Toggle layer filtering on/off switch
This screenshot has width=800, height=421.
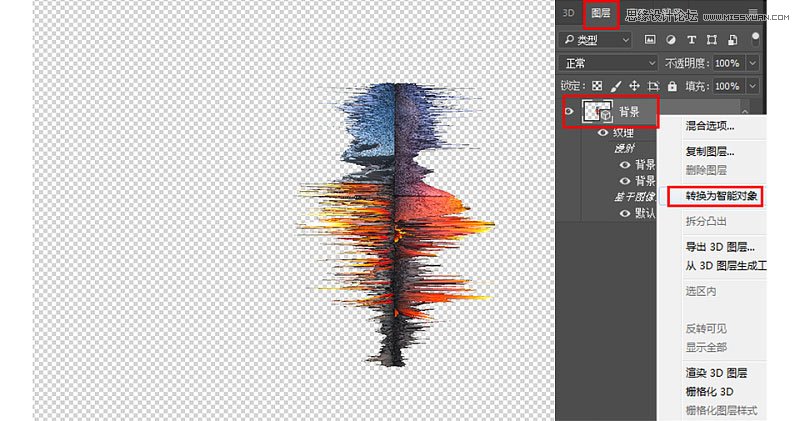click(x=755, y=39)
